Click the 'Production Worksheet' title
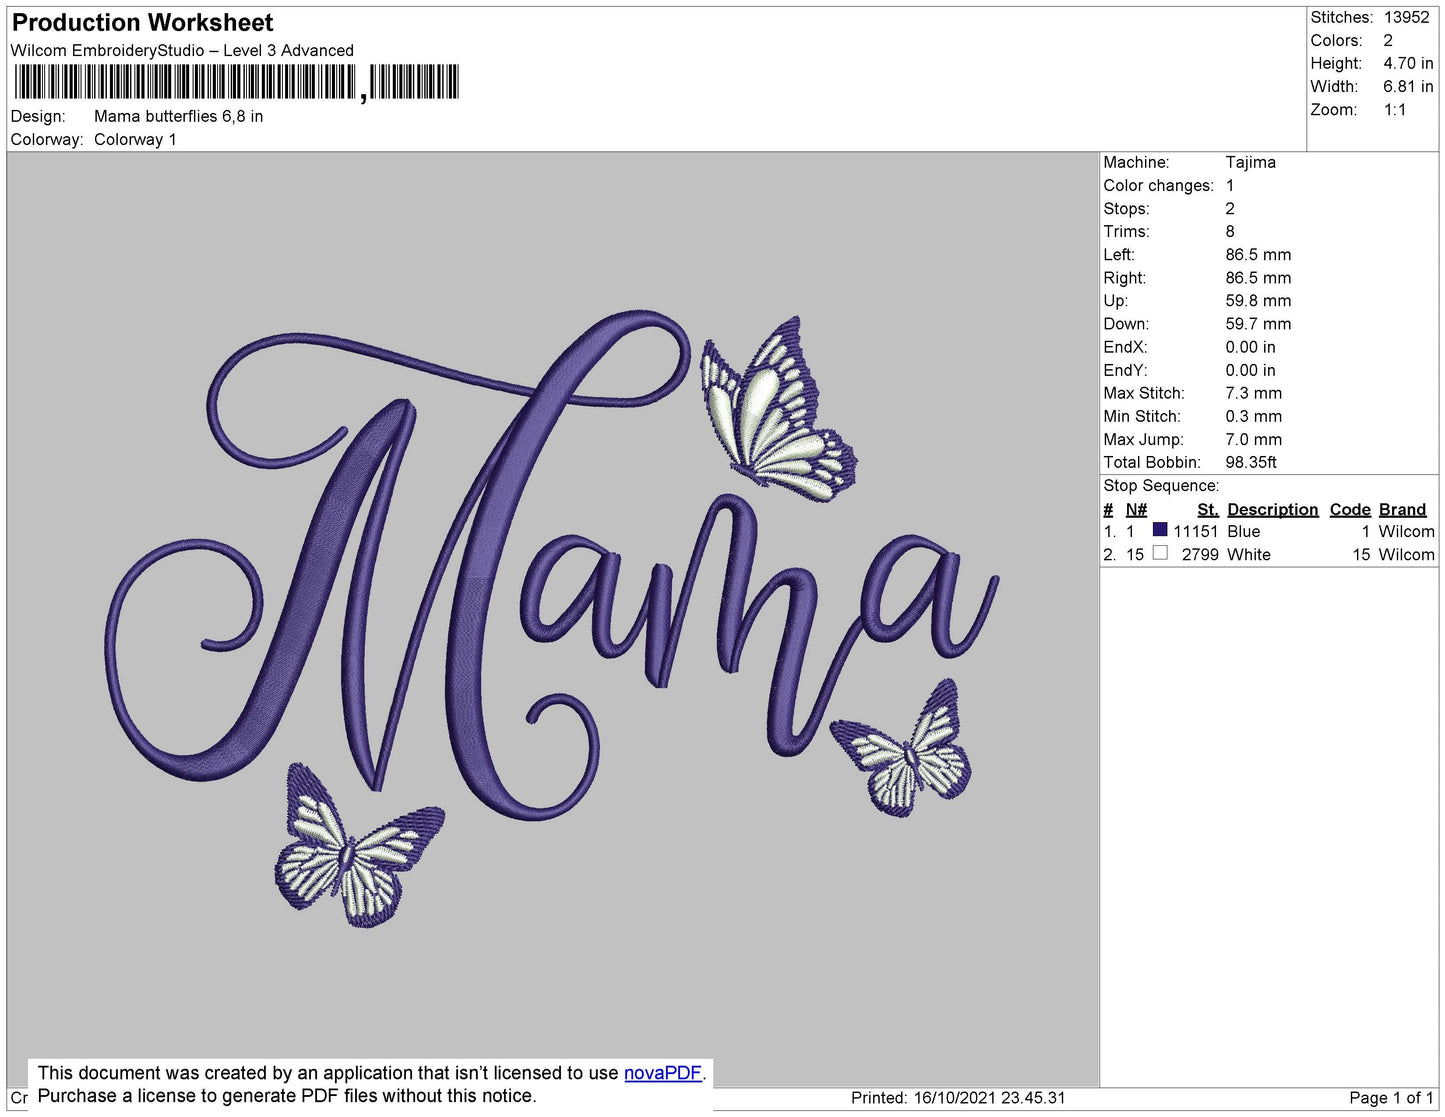Image resolution: width=1445 pixels, height=1117 pixels. (142, 23)
